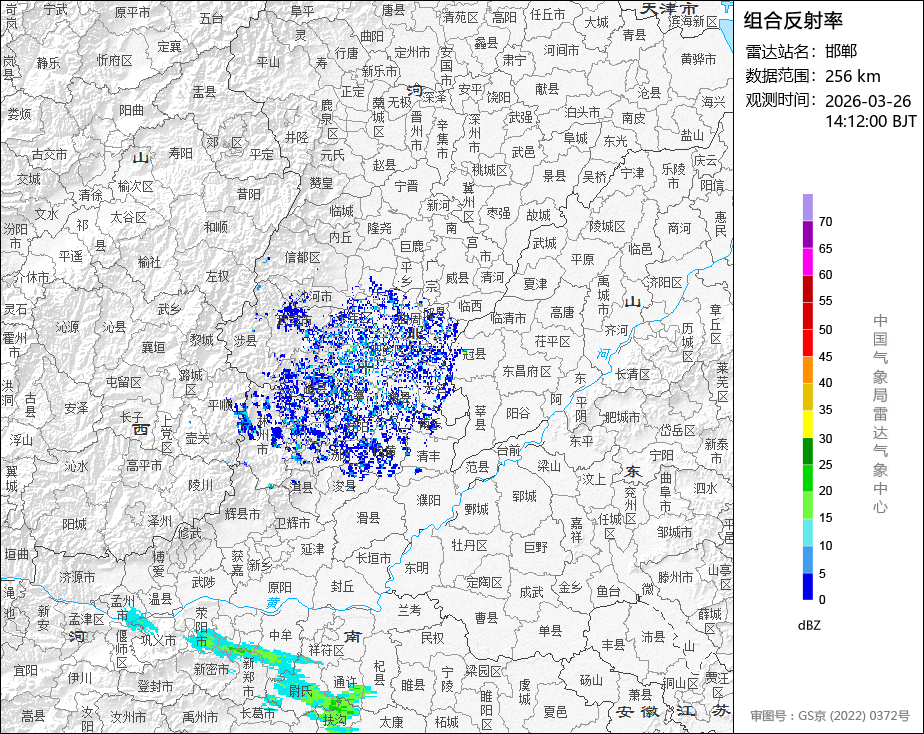Select the radar station name 邯郸

(841, 51)
